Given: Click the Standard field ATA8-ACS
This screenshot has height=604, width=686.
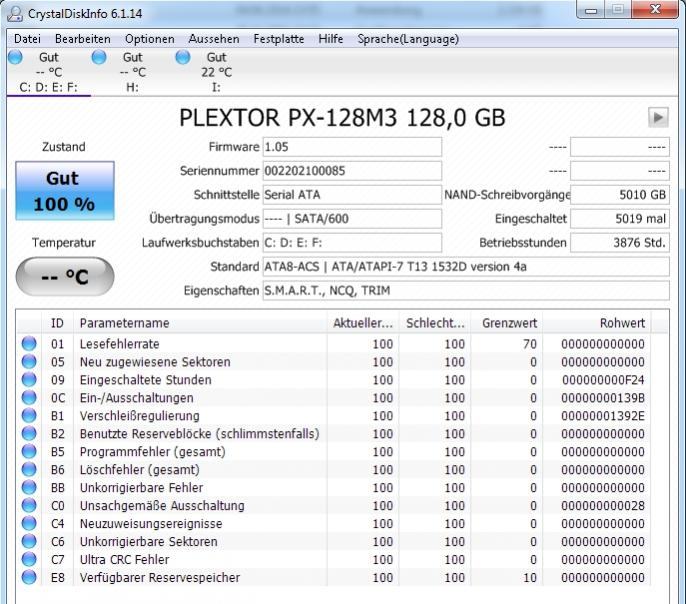Looking at the screenshot, I should 466,266.
